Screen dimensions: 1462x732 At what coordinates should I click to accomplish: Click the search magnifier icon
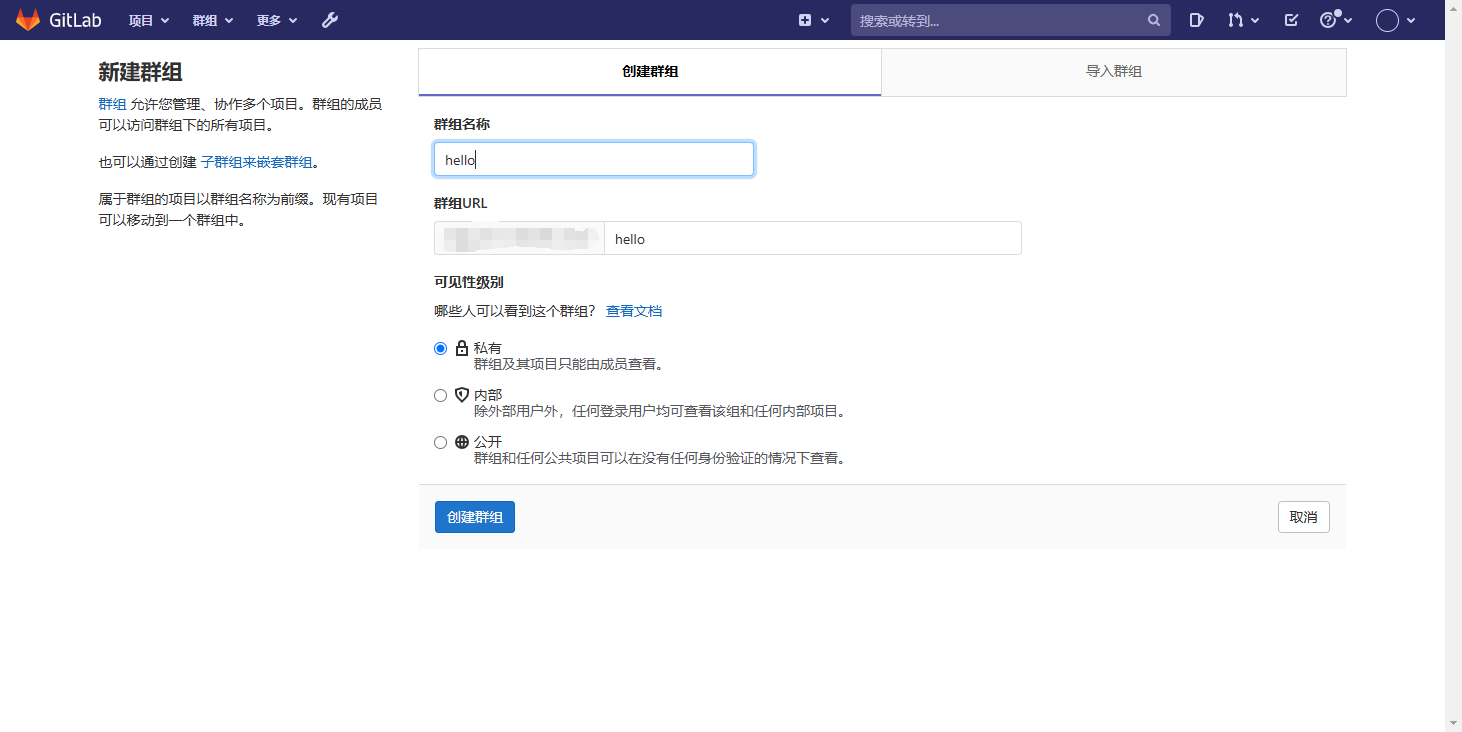coord(1153,20)
